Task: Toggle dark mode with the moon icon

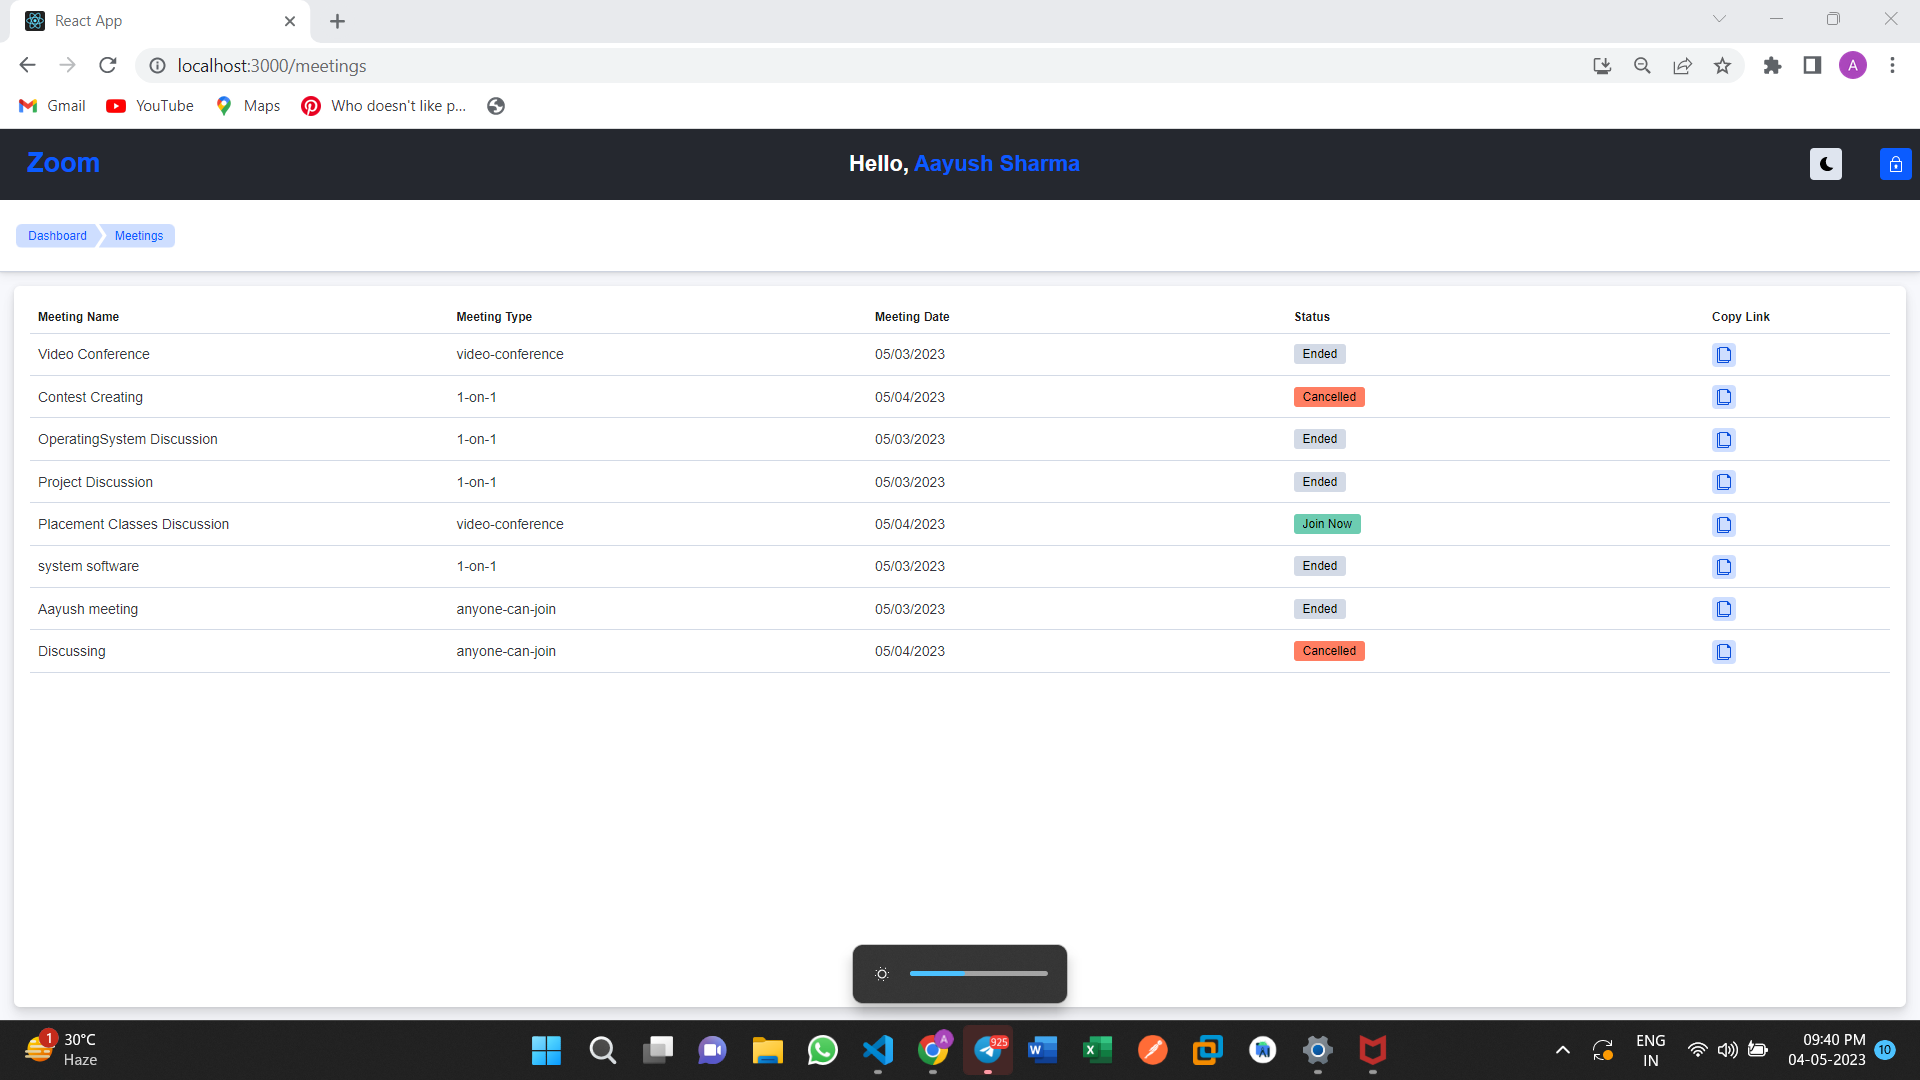Action: pos(1825,164)
